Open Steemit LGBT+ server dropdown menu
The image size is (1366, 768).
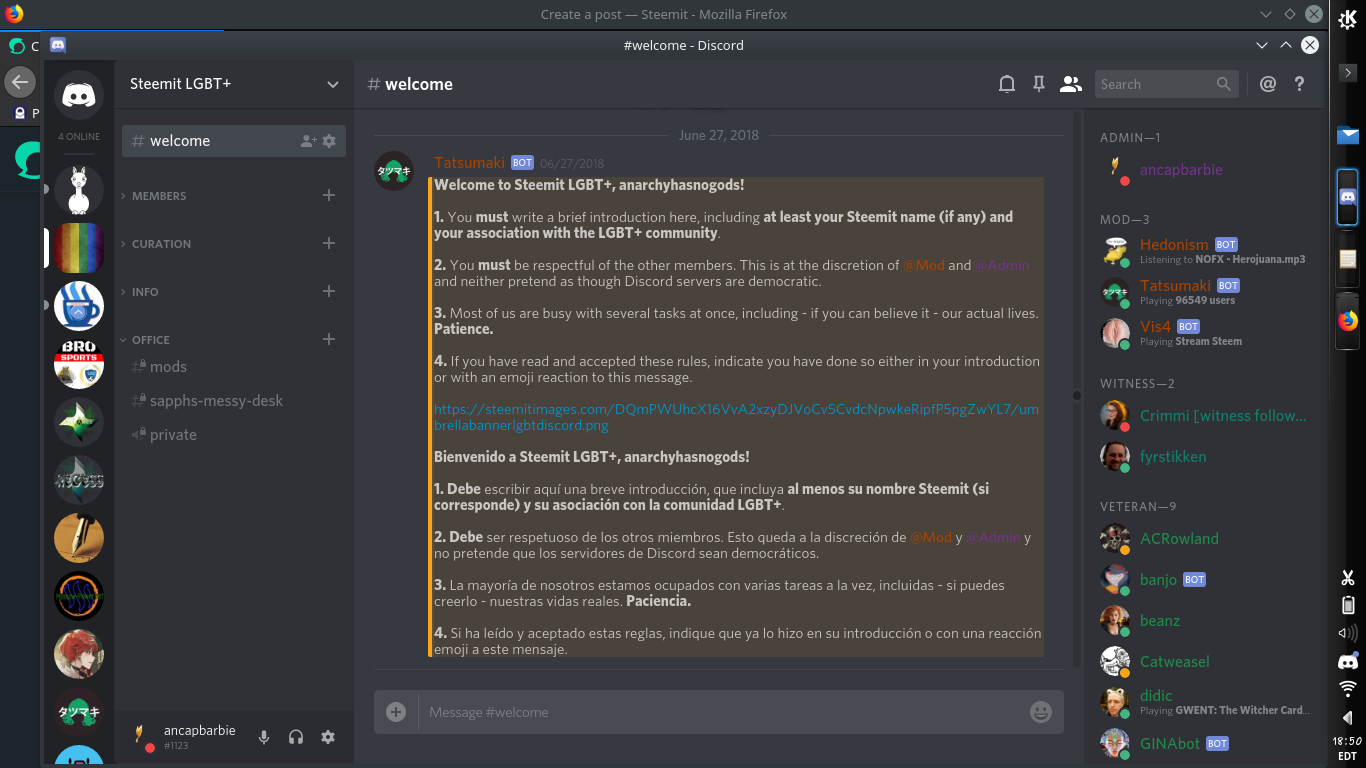[x=333, y=84]
